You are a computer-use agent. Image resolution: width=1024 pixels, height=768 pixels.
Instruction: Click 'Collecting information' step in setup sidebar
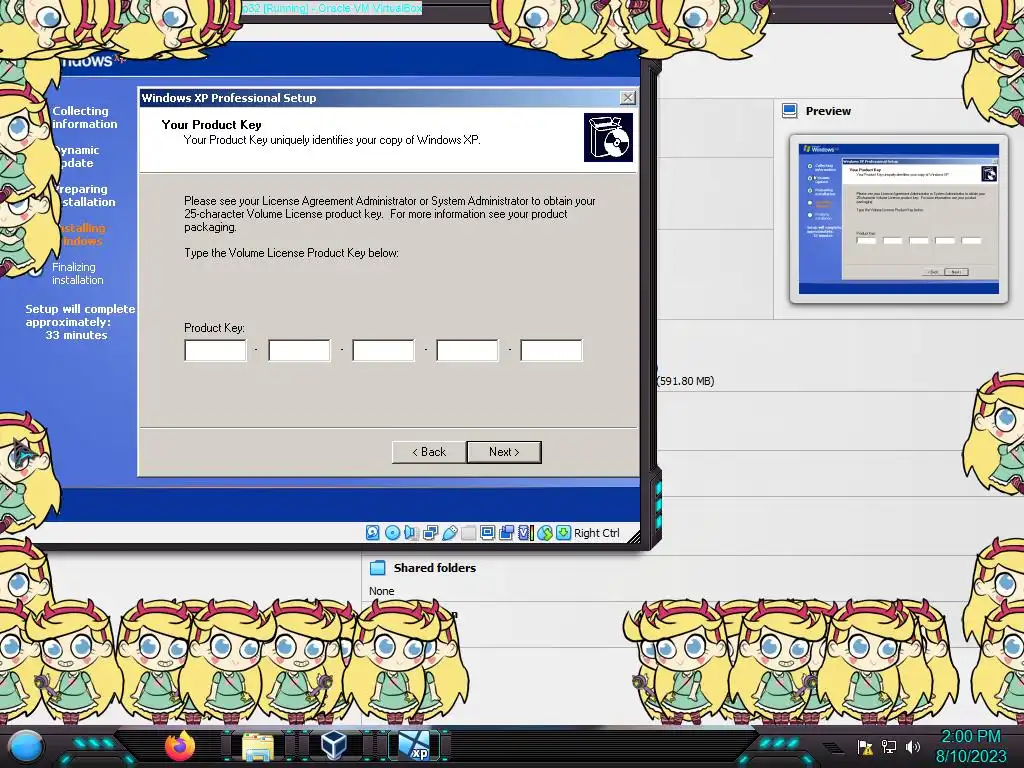[84, 118]
